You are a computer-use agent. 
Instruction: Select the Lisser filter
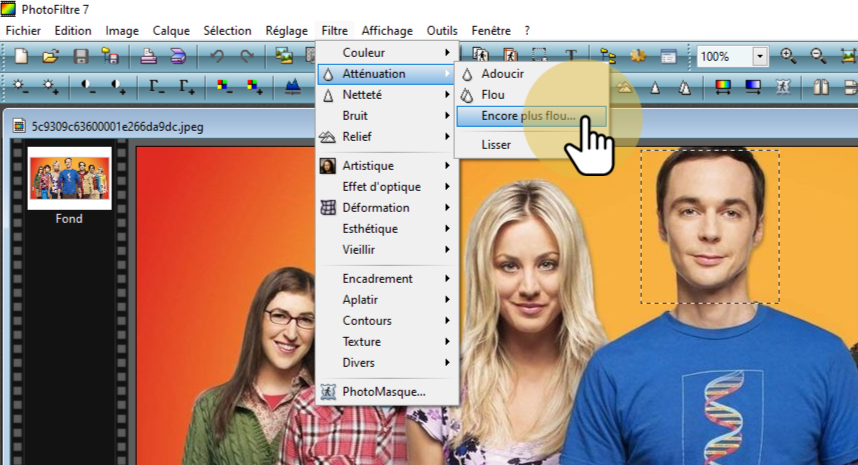531,145
